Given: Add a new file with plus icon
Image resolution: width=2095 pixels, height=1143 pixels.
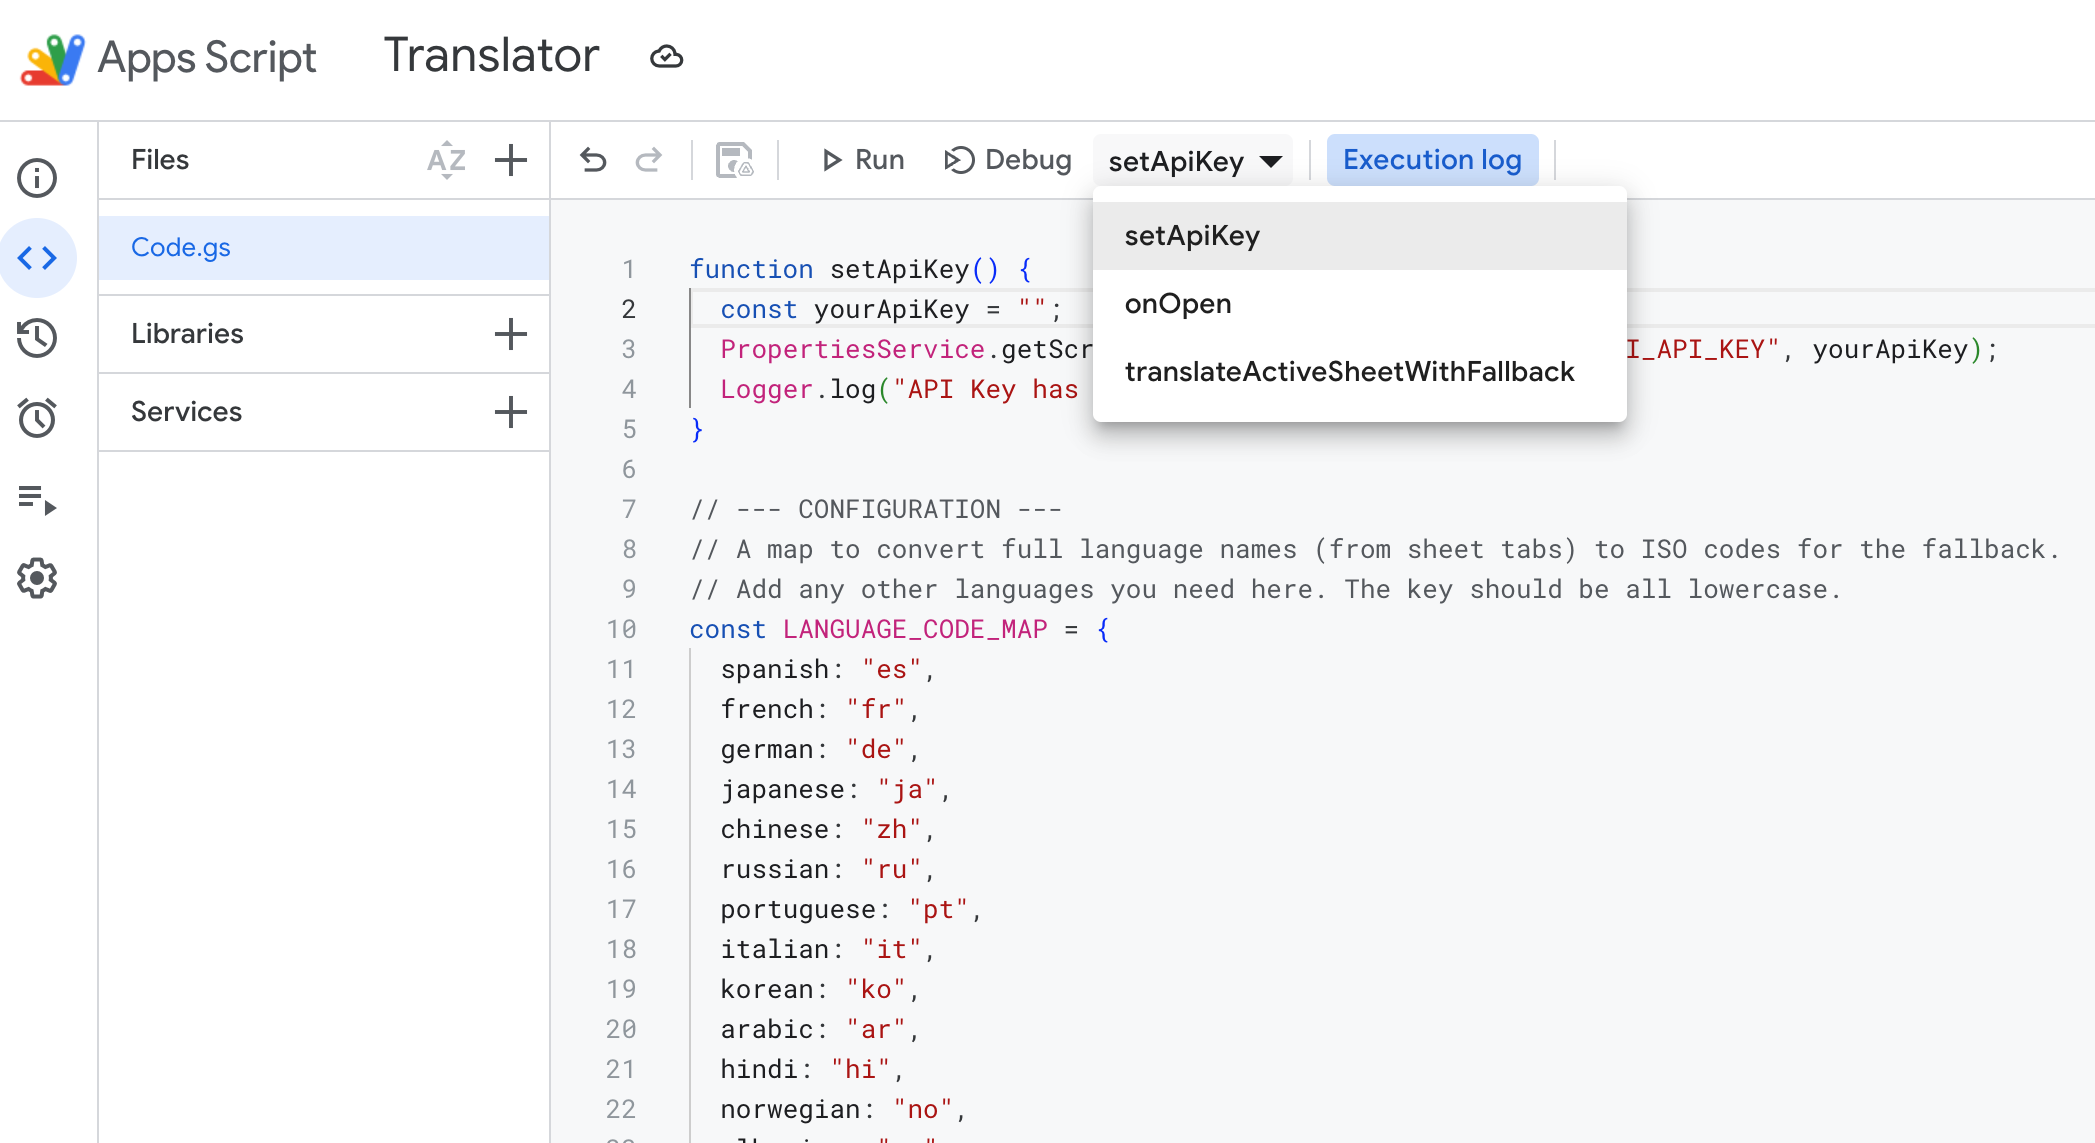Looking at the screenshot, I should point(511,160).
